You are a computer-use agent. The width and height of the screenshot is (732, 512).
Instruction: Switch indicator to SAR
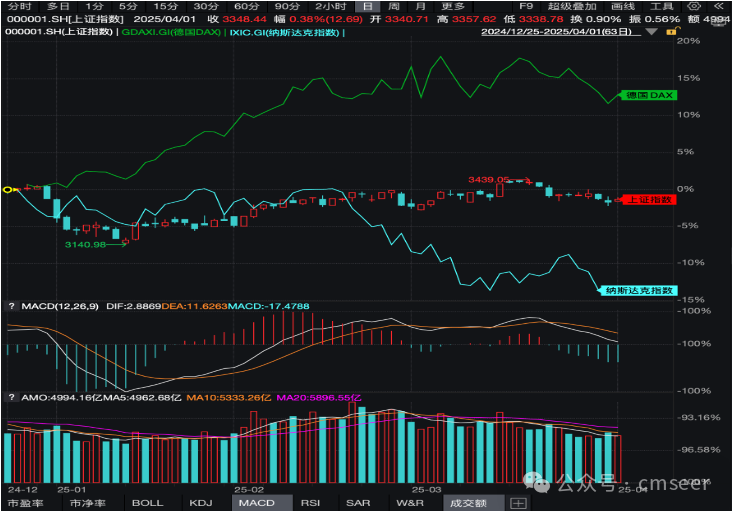tap(358, 503)
